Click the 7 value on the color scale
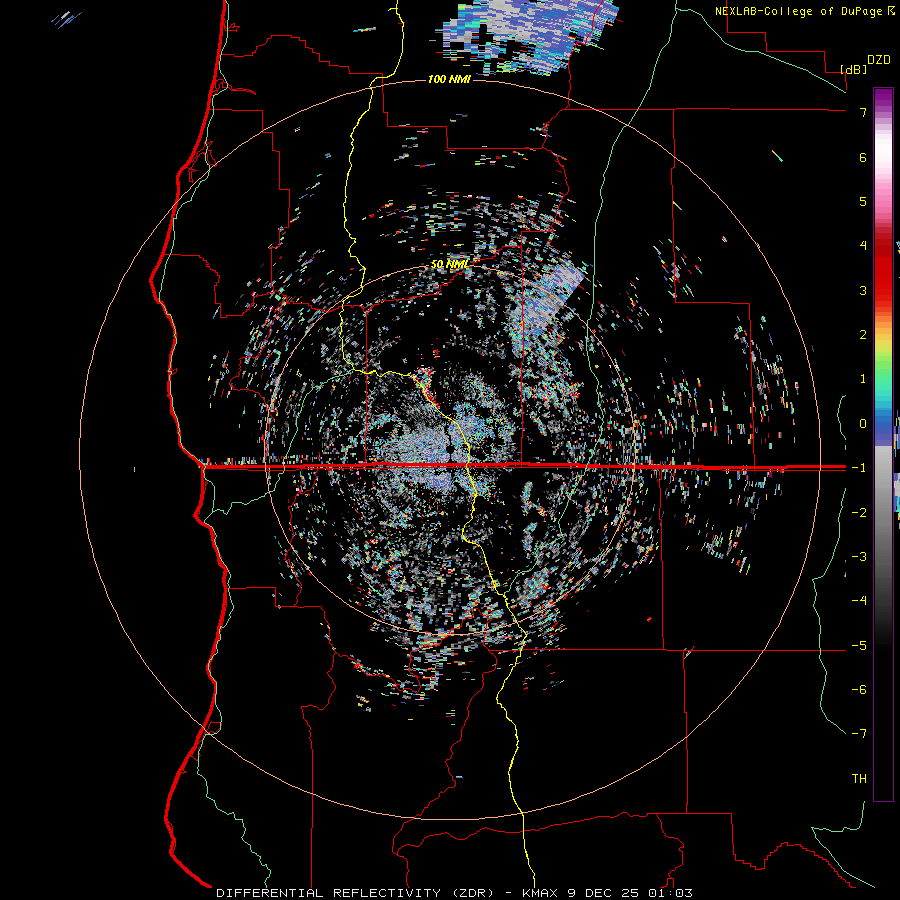 tap(863, 112)
